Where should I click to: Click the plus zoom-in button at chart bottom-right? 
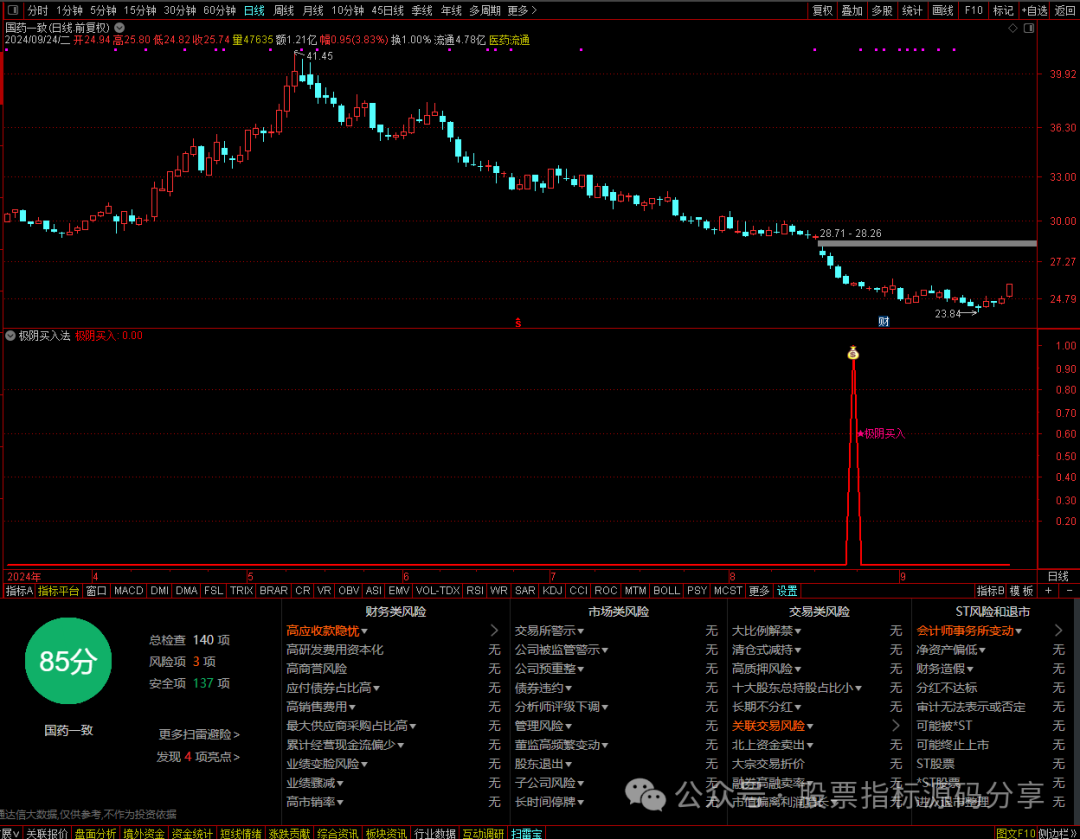pos(1048,591)
